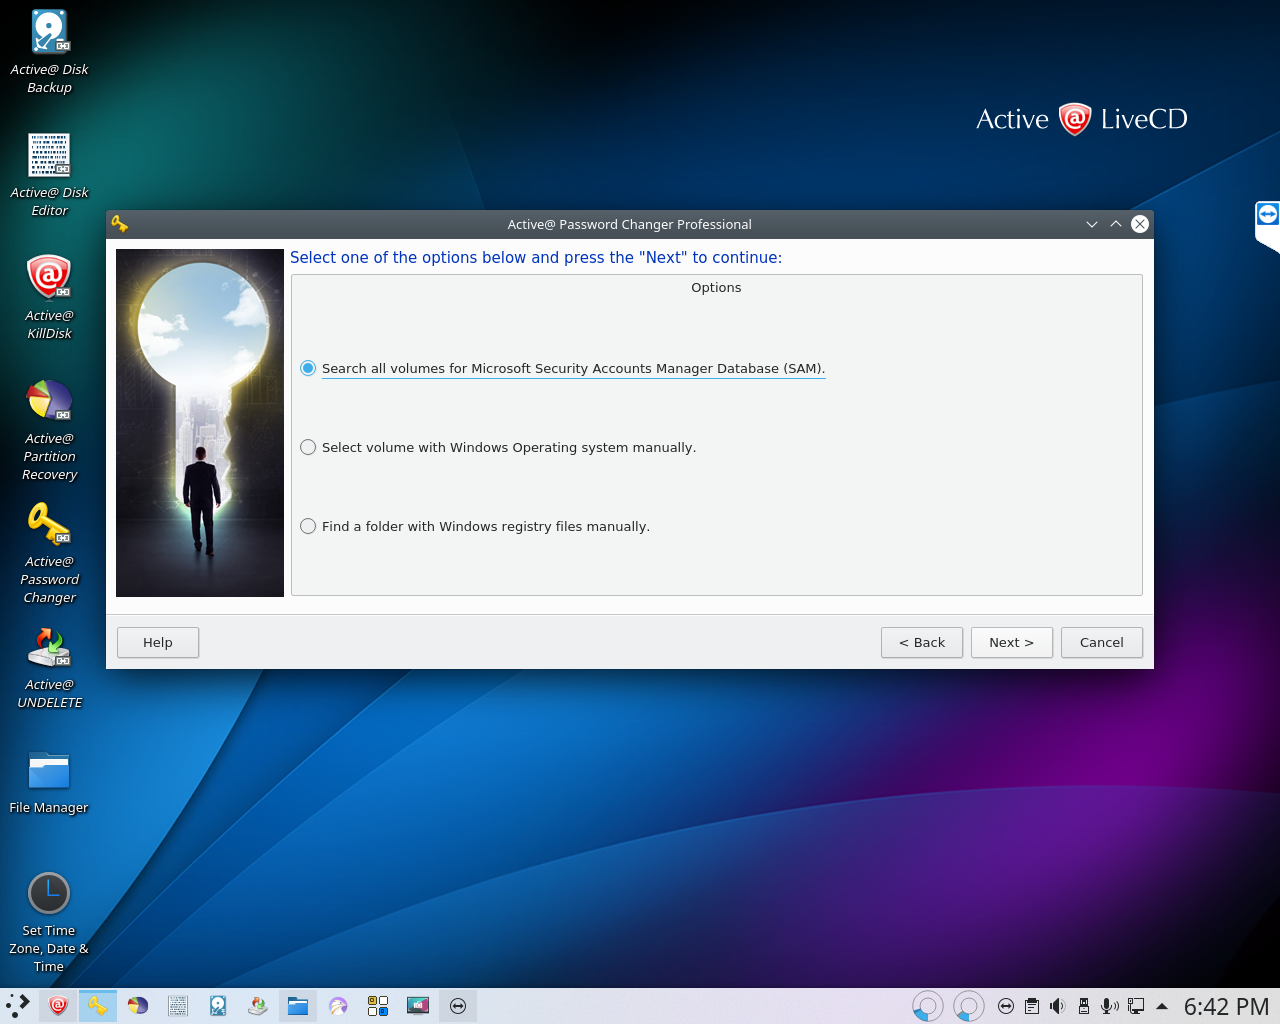Click the 6:42 PM clock
Image resolution: width=1280 pixels, height=1024 pixels.
(1226, 1006)
